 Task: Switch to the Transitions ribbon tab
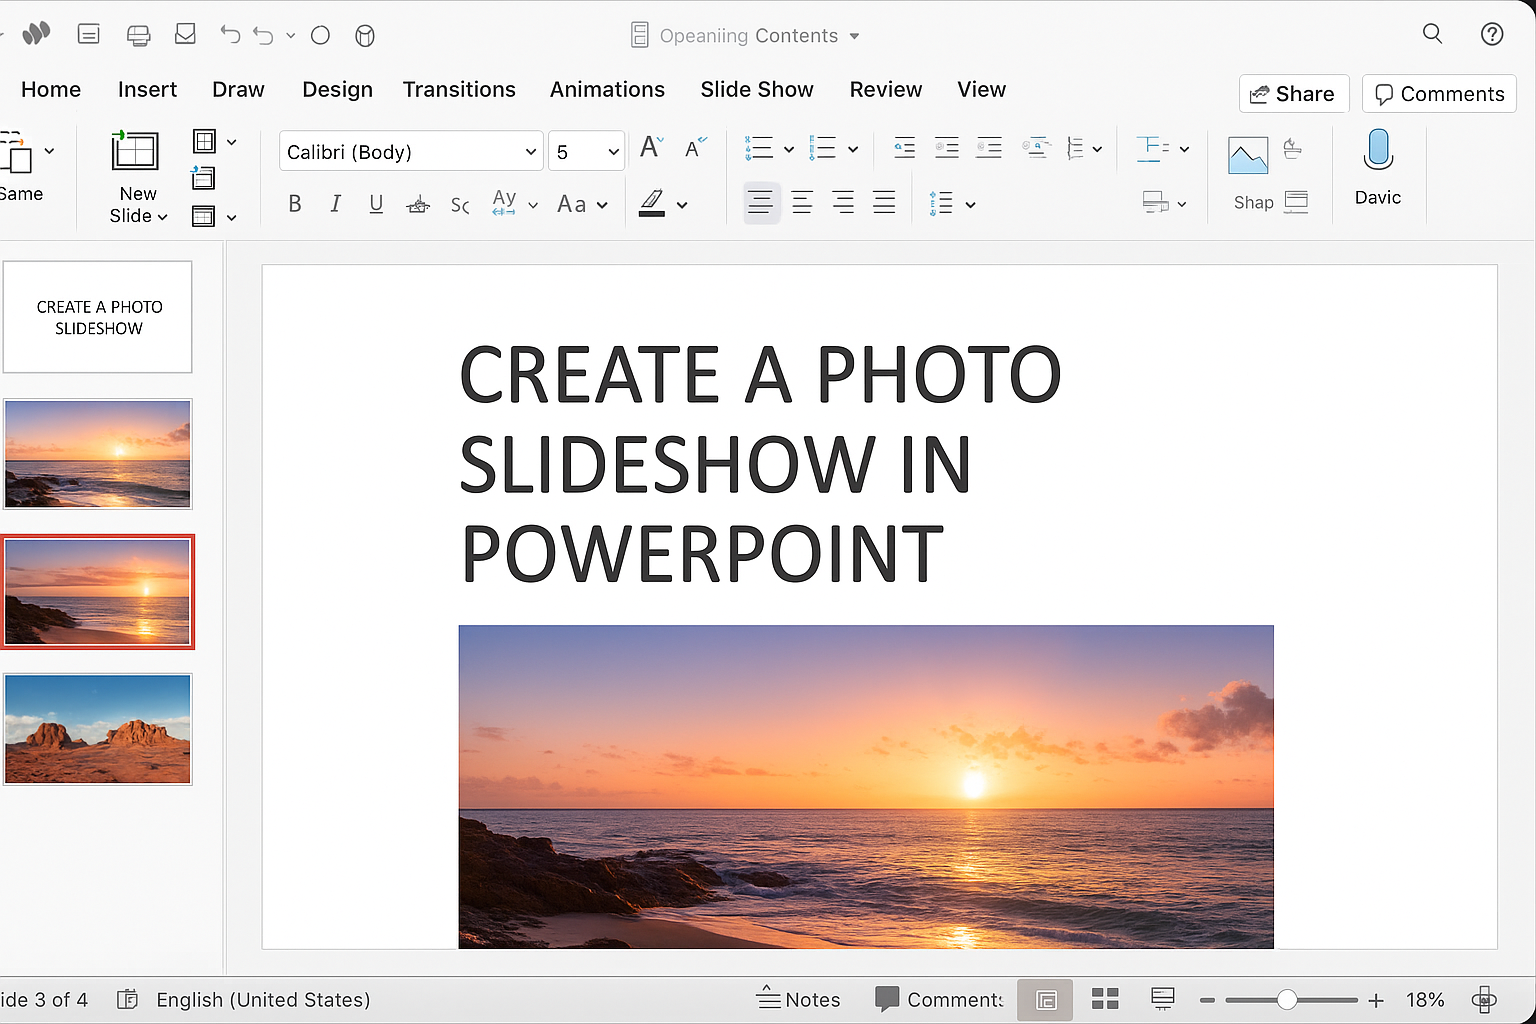click(x=459, y=89)
